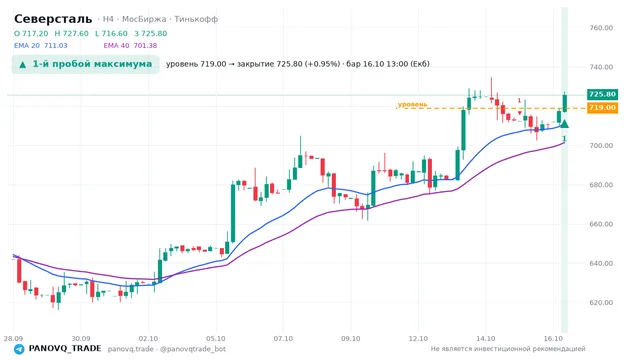Click the highlighted last bar column at 16.10
Viewport: 640px width, 360px height.
tap(564, 169)
